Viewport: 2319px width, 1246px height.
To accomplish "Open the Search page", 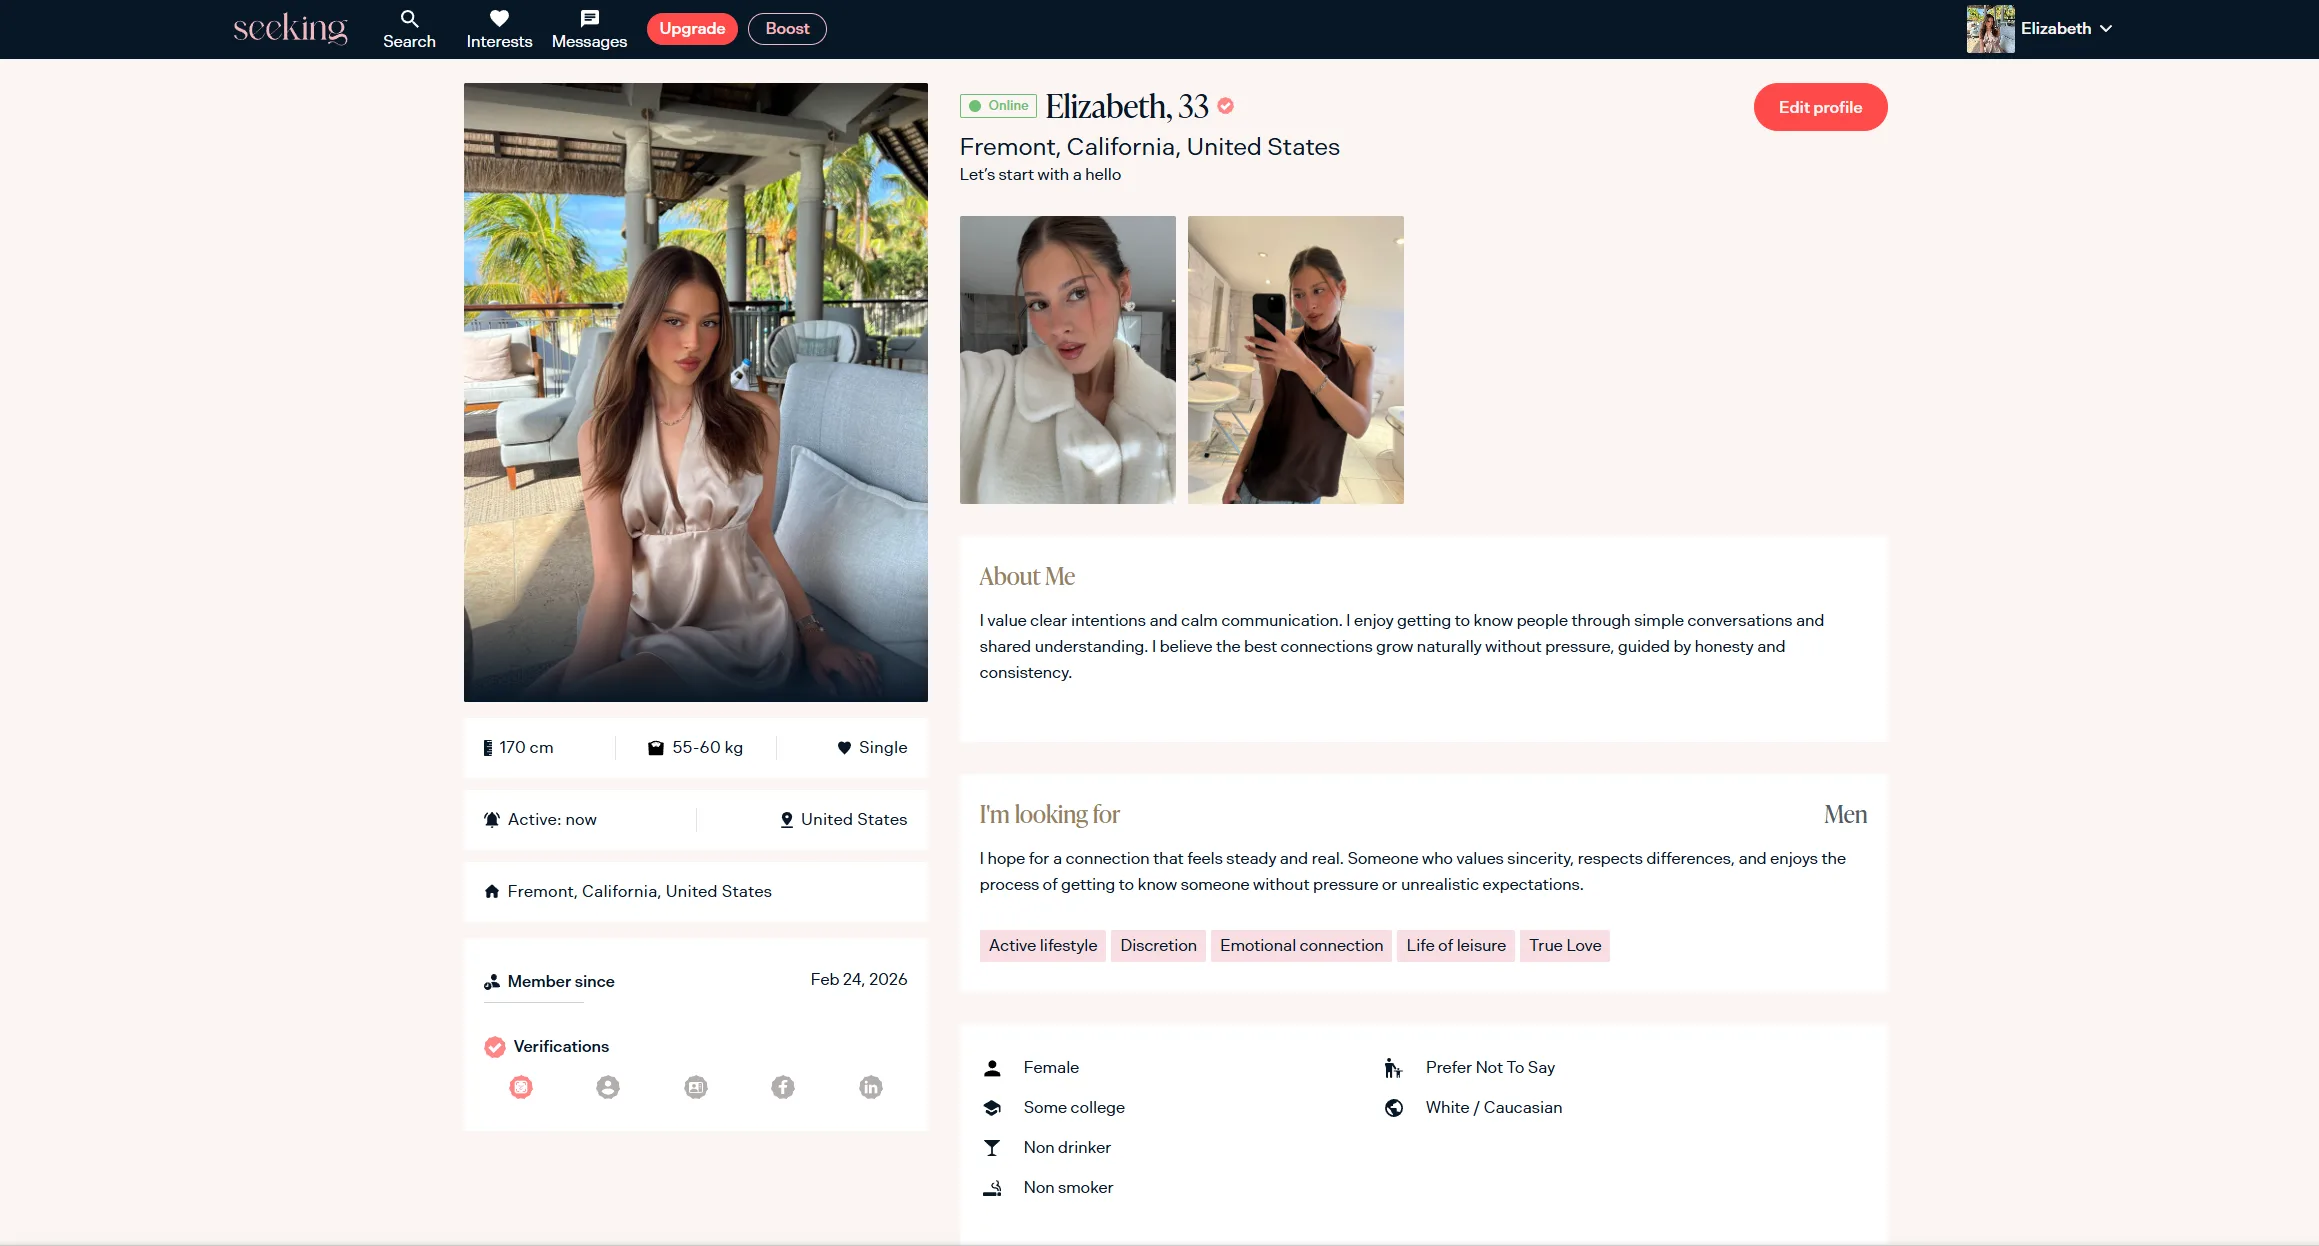I will click(x=409, y=29).
